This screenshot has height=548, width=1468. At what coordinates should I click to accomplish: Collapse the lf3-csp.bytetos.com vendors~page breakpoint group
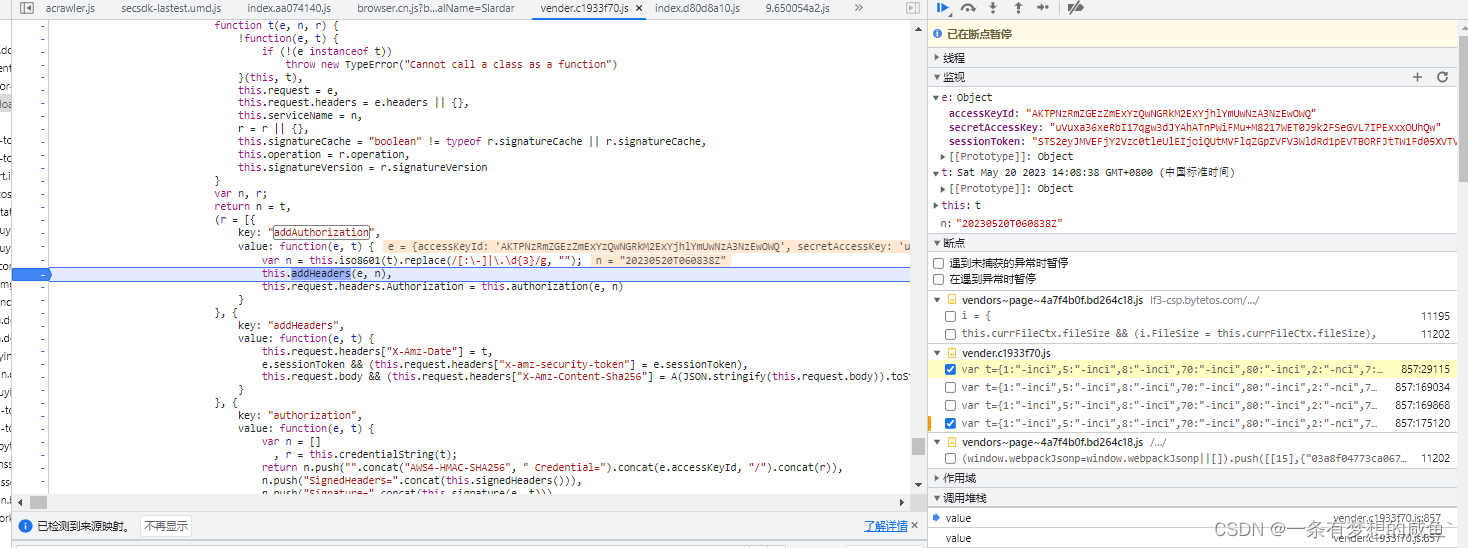tap(938, 299)
